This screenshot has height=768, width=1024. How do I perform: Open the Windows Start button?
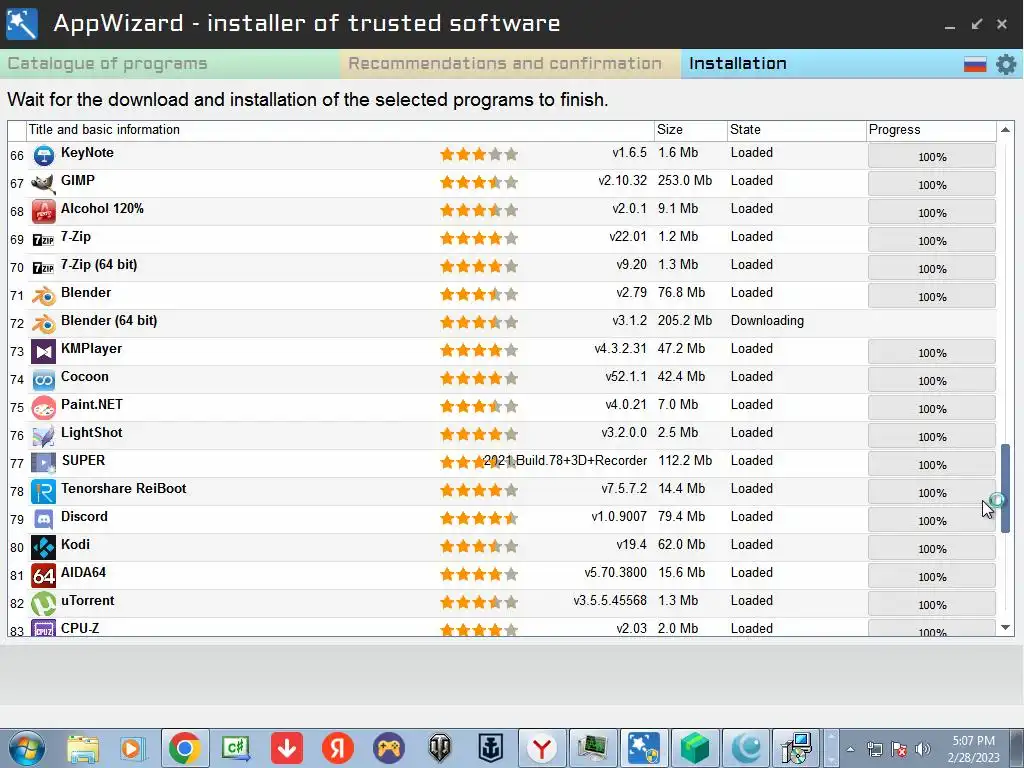(26, 748)
